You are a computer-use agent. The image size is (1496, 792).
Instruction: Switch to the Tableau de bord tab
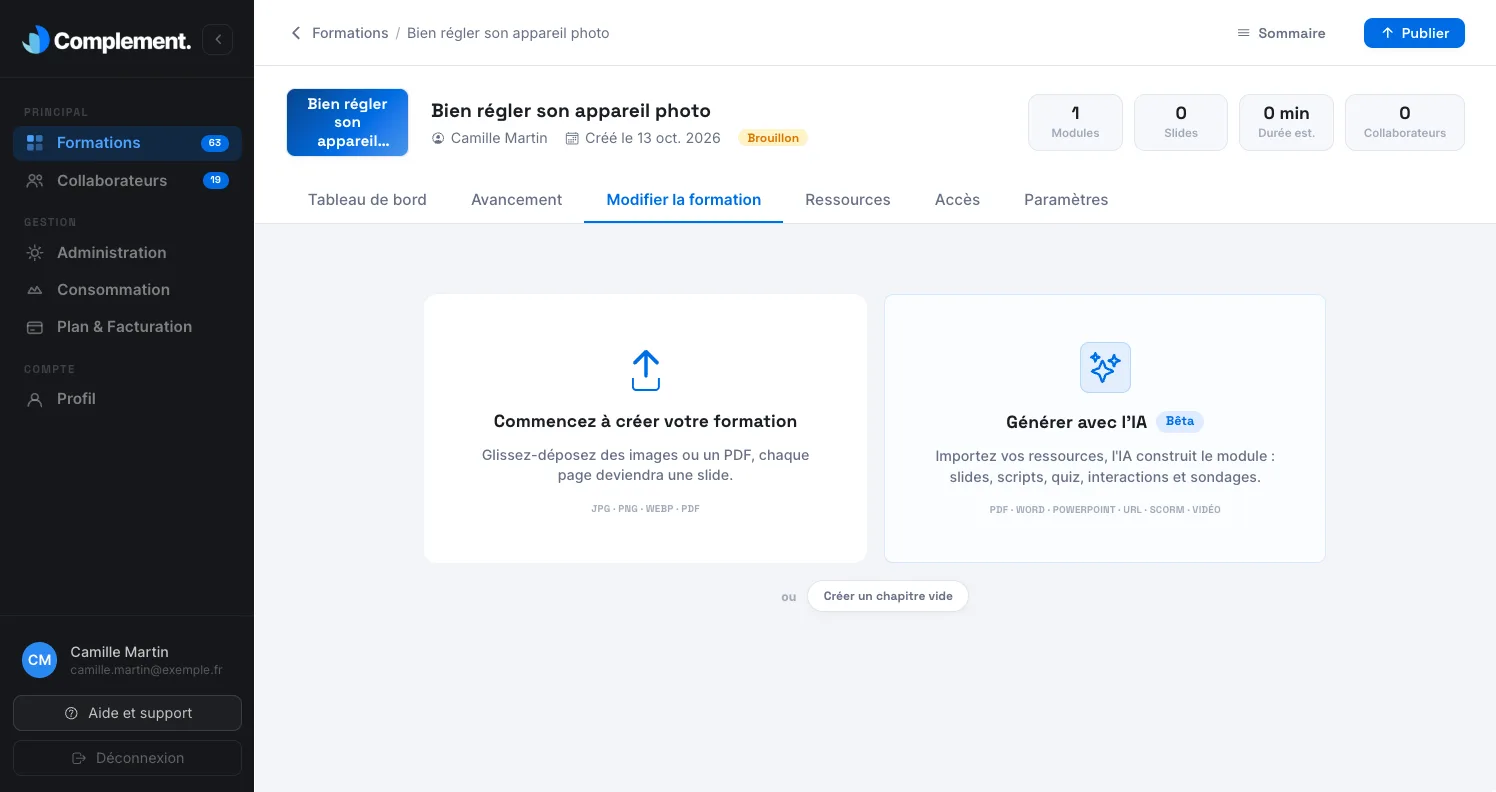click(367, 199)
